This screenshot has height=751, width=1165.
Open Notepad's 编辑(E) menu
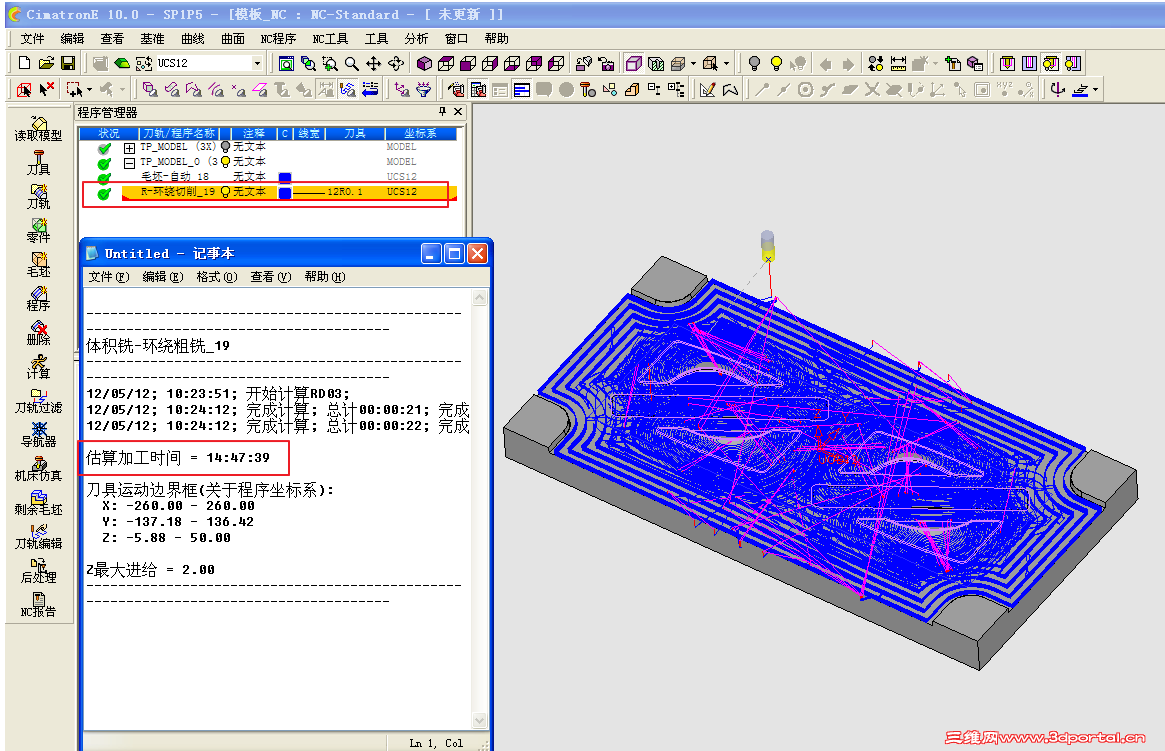click(162, 276)
